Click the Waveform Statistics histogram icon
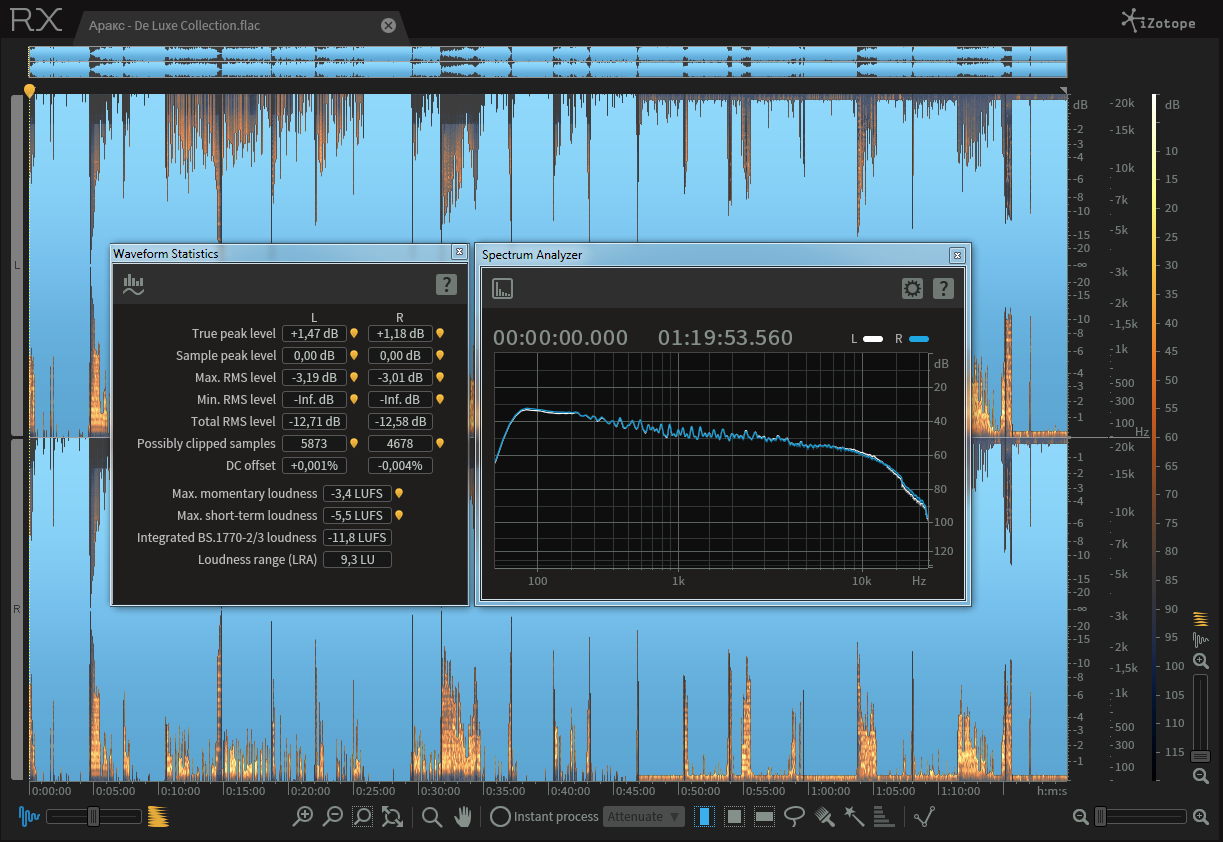The image size is (1223, 842). click(x=133, y=285)
